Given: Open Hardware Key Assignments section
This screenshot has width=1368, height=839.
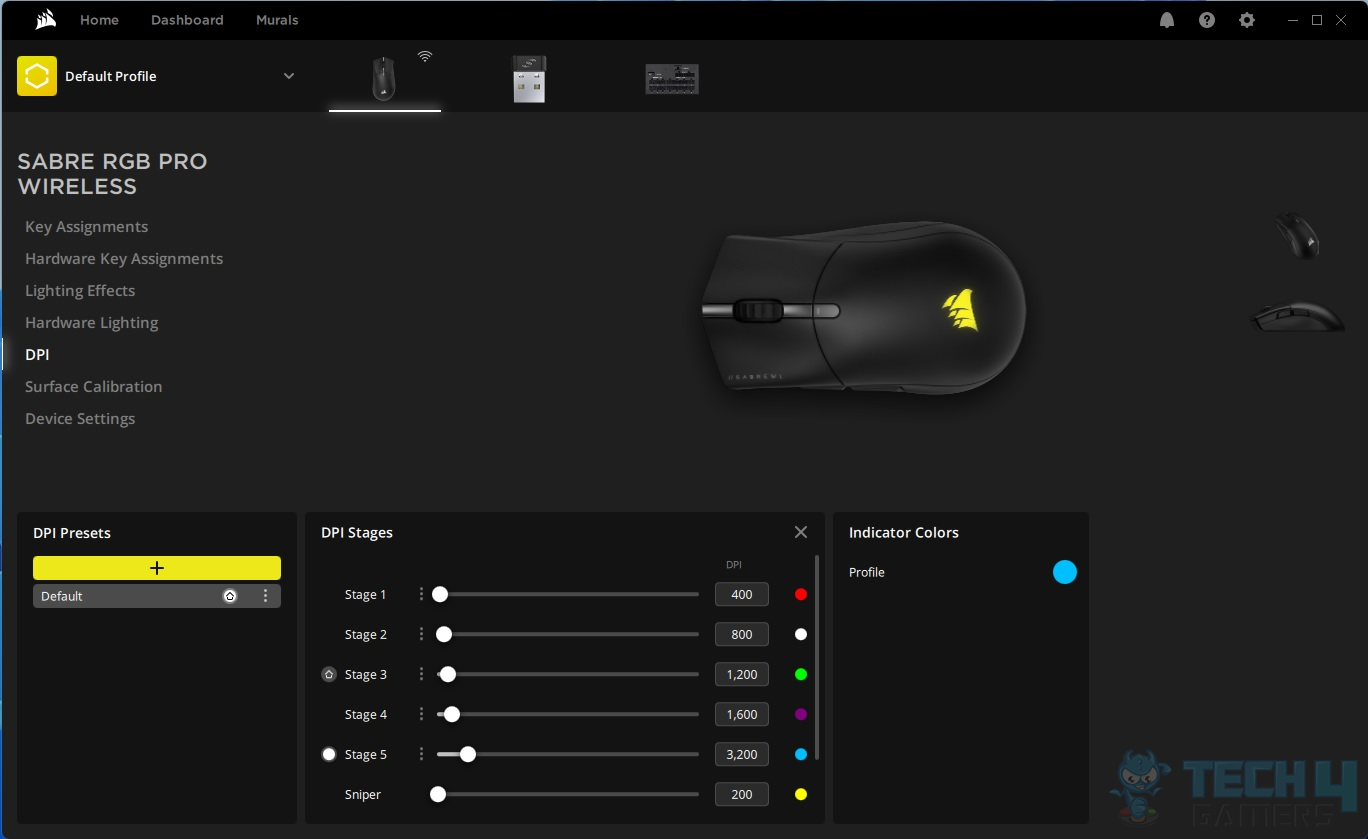Looking at the screenshot, I should [124, 259].
